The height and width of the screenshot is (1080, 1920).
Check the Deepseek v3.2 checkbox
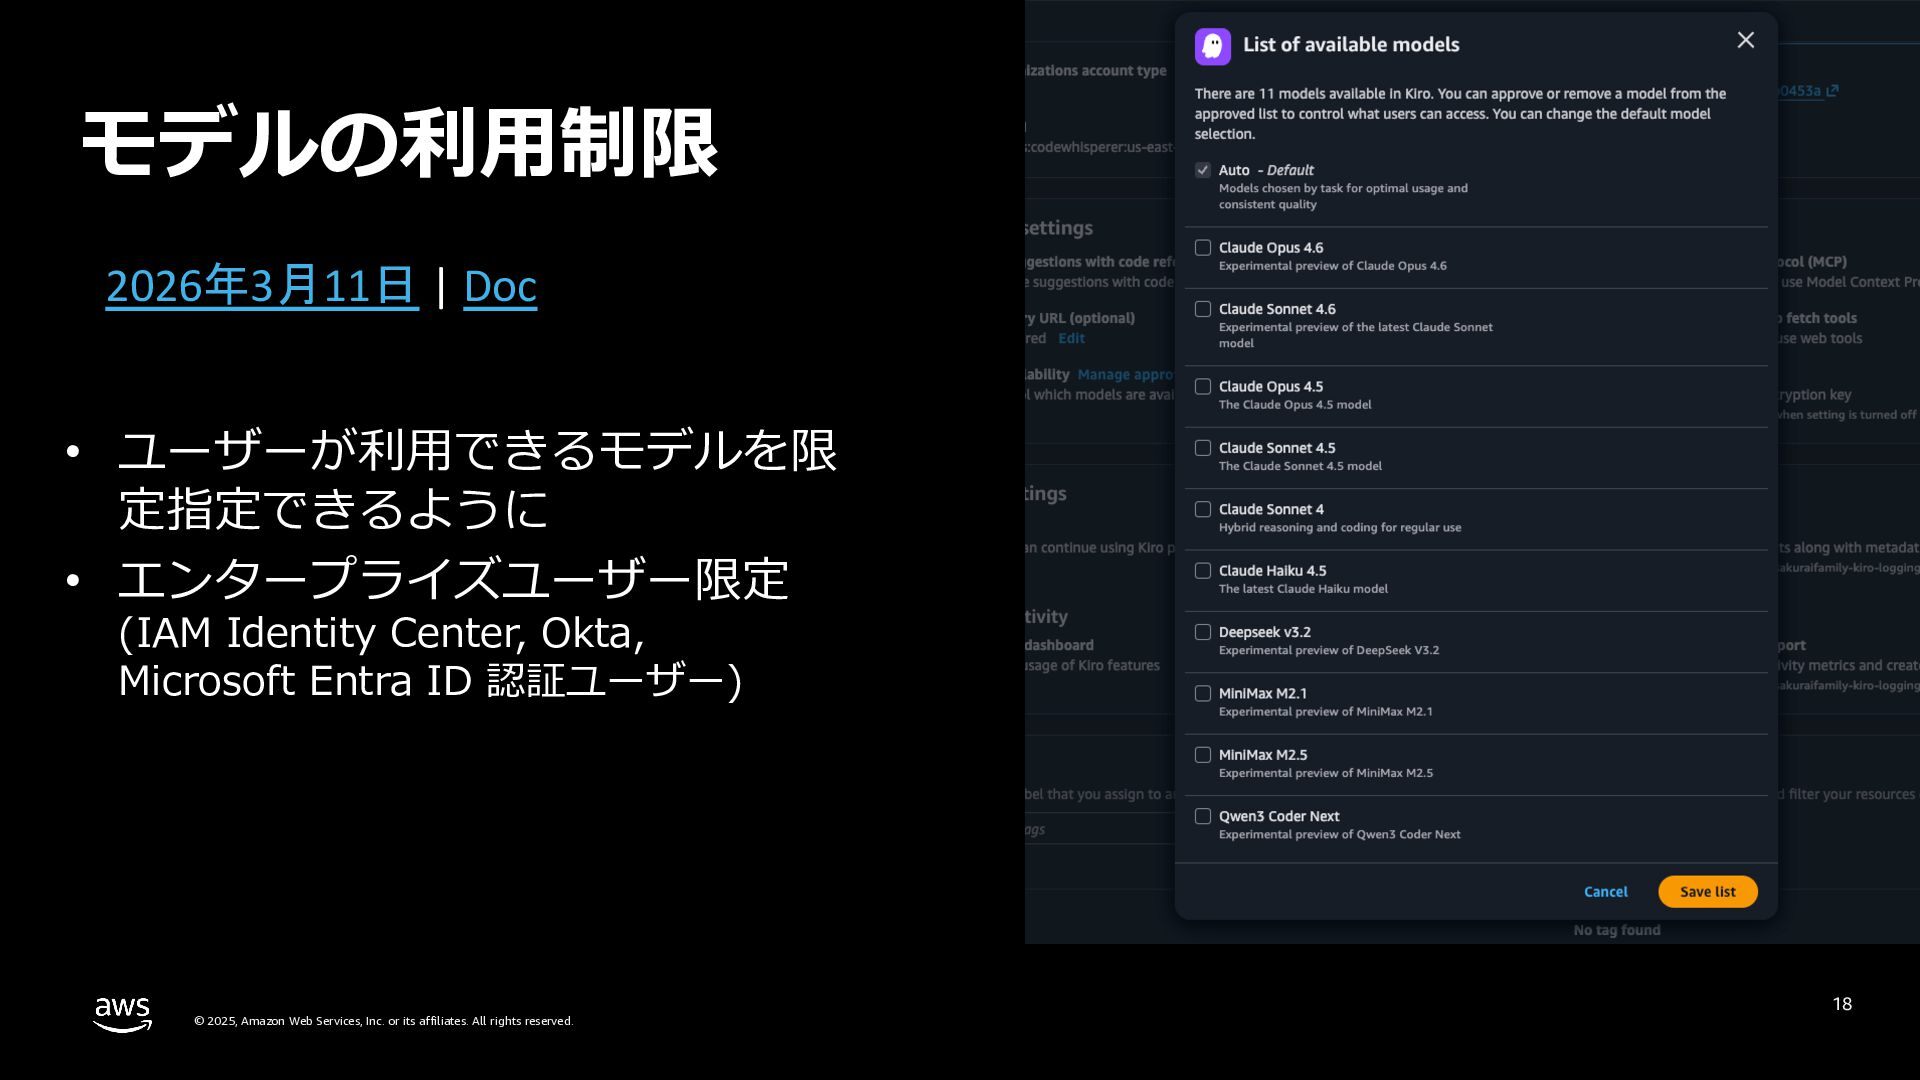(x=1203, y=632)
